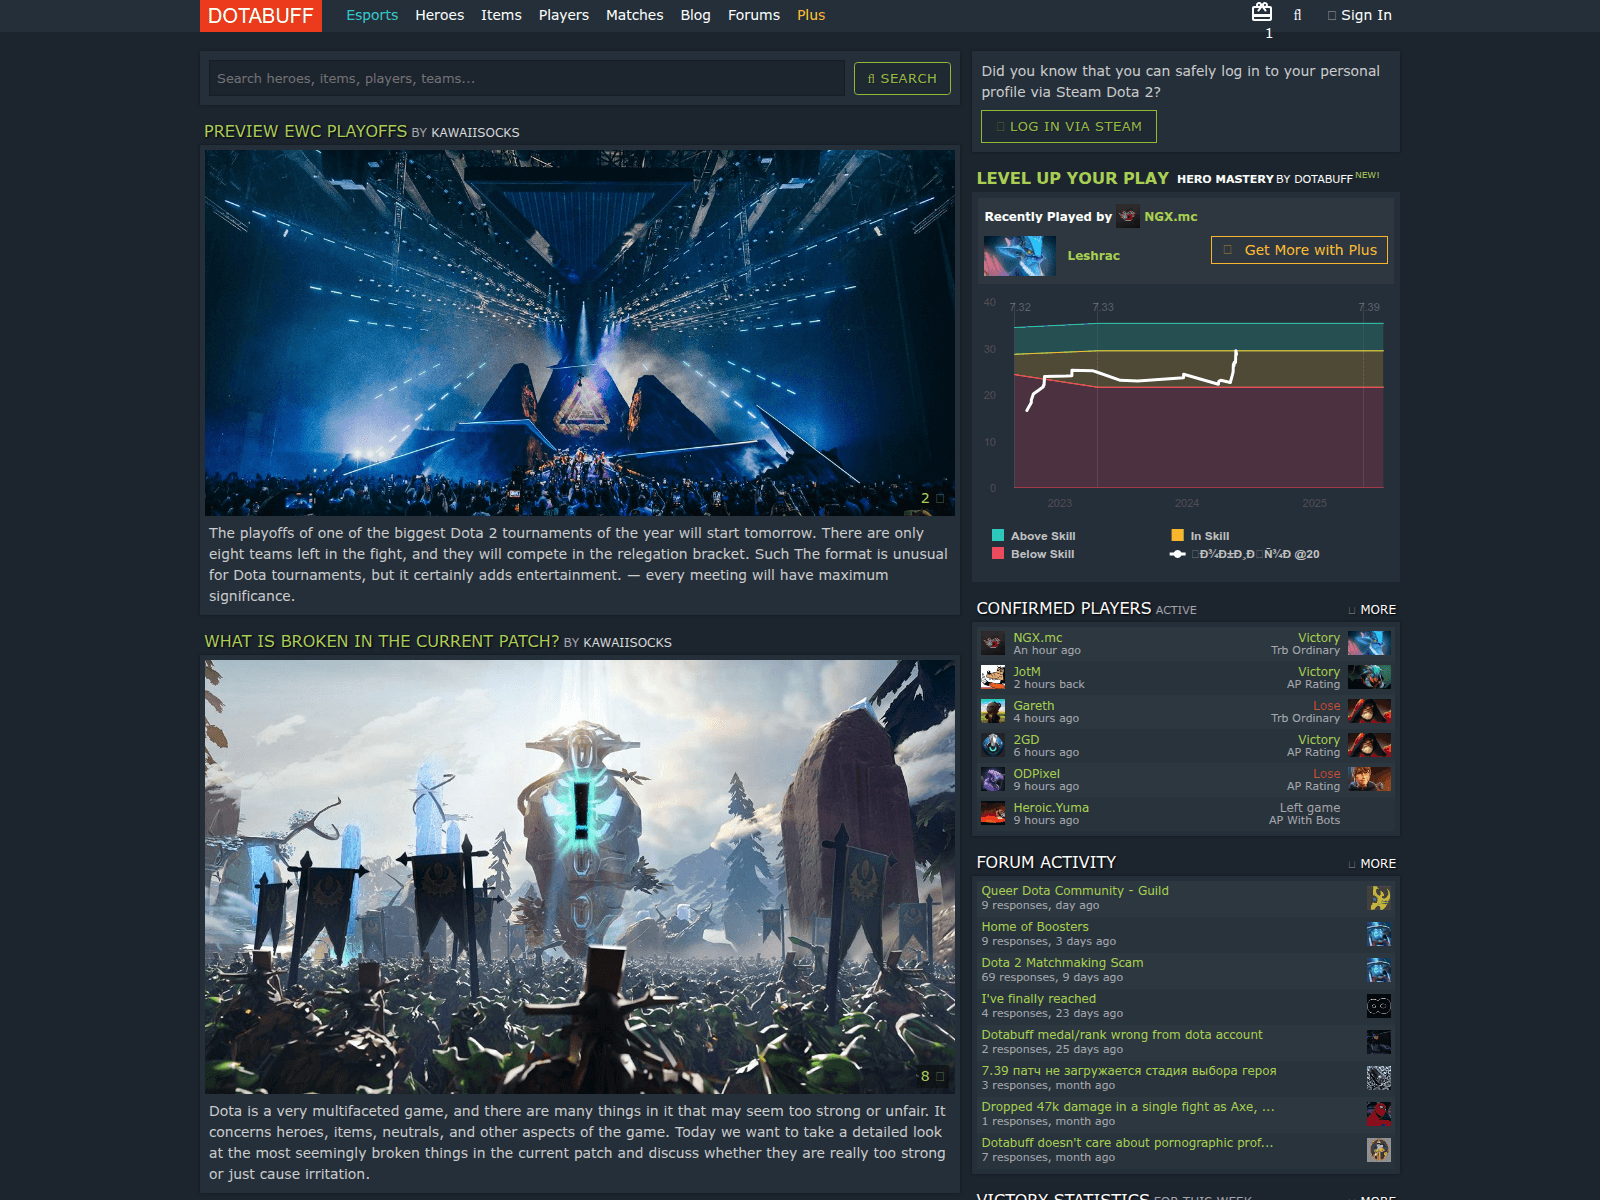
Task: Click the header search icon beside Sign In
Action: [1297, 15]
